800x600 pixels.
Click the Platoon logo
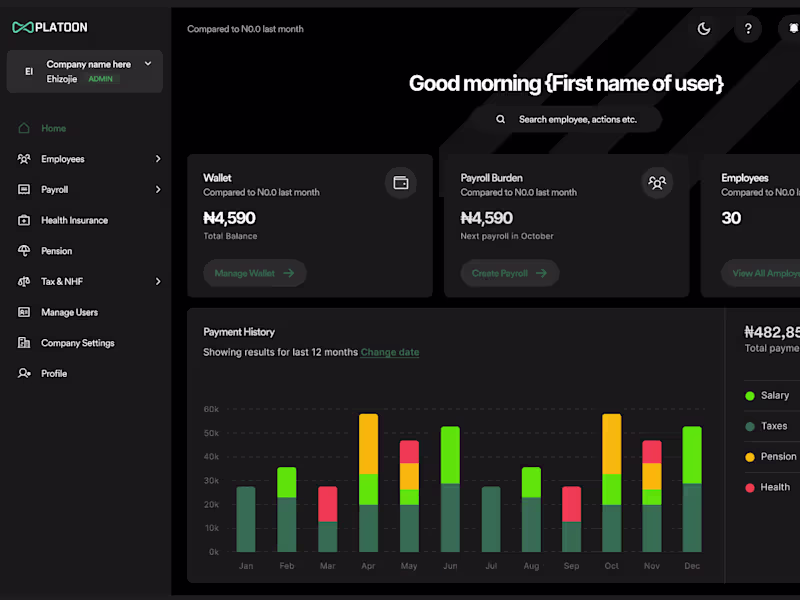click(50, 27)
